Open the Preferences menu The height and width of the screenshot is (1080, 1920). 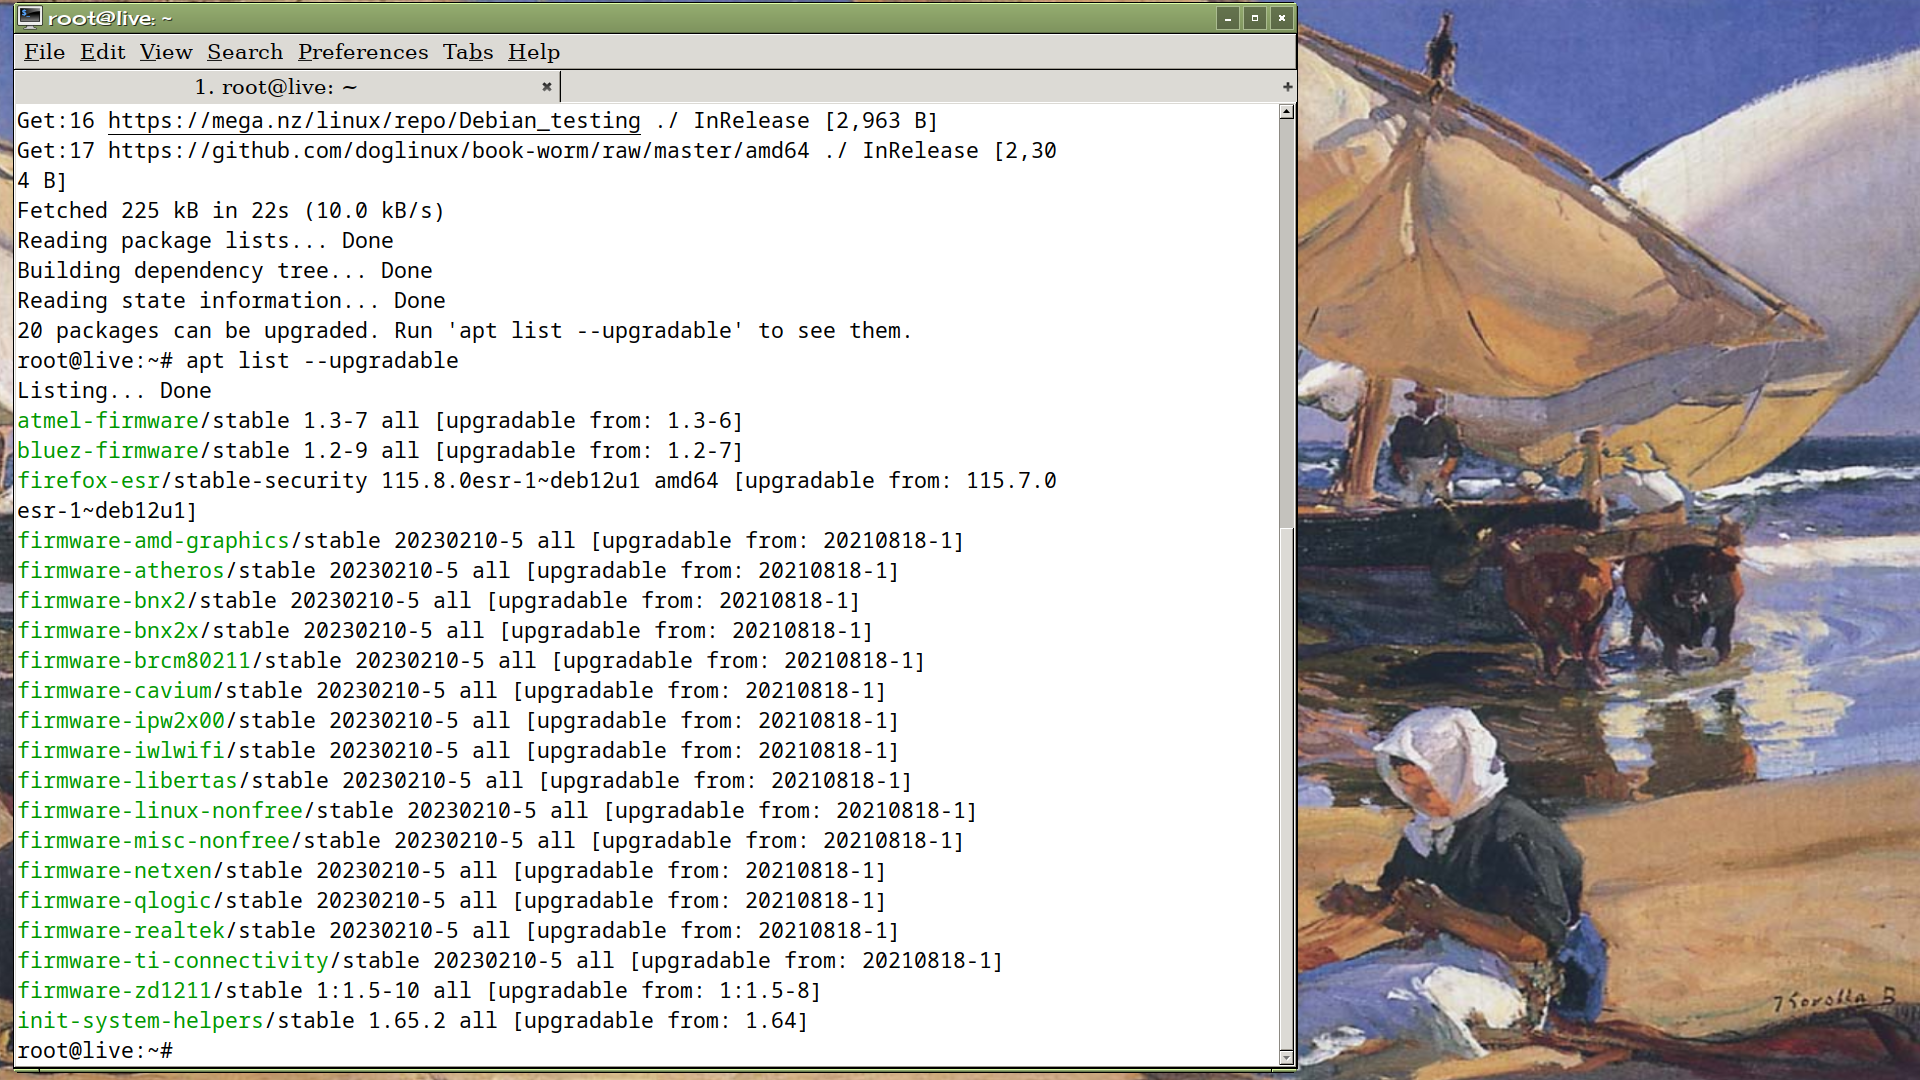click(362, 52)
